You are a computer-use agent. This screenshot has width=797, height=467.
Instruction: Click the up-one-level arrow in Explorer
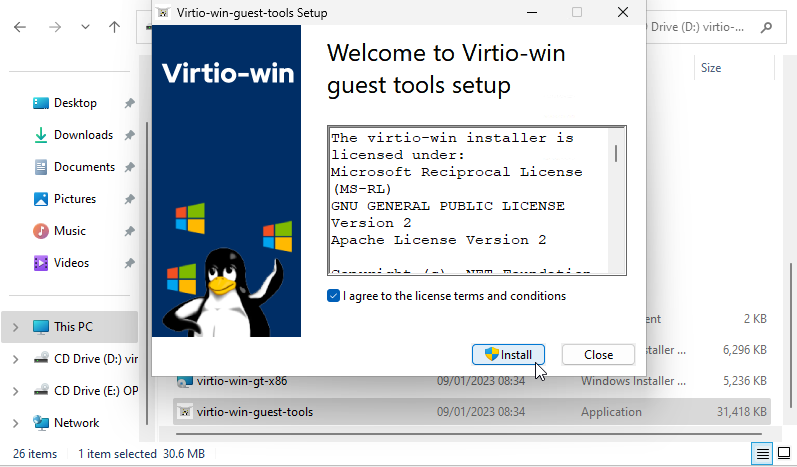[115, 28]
